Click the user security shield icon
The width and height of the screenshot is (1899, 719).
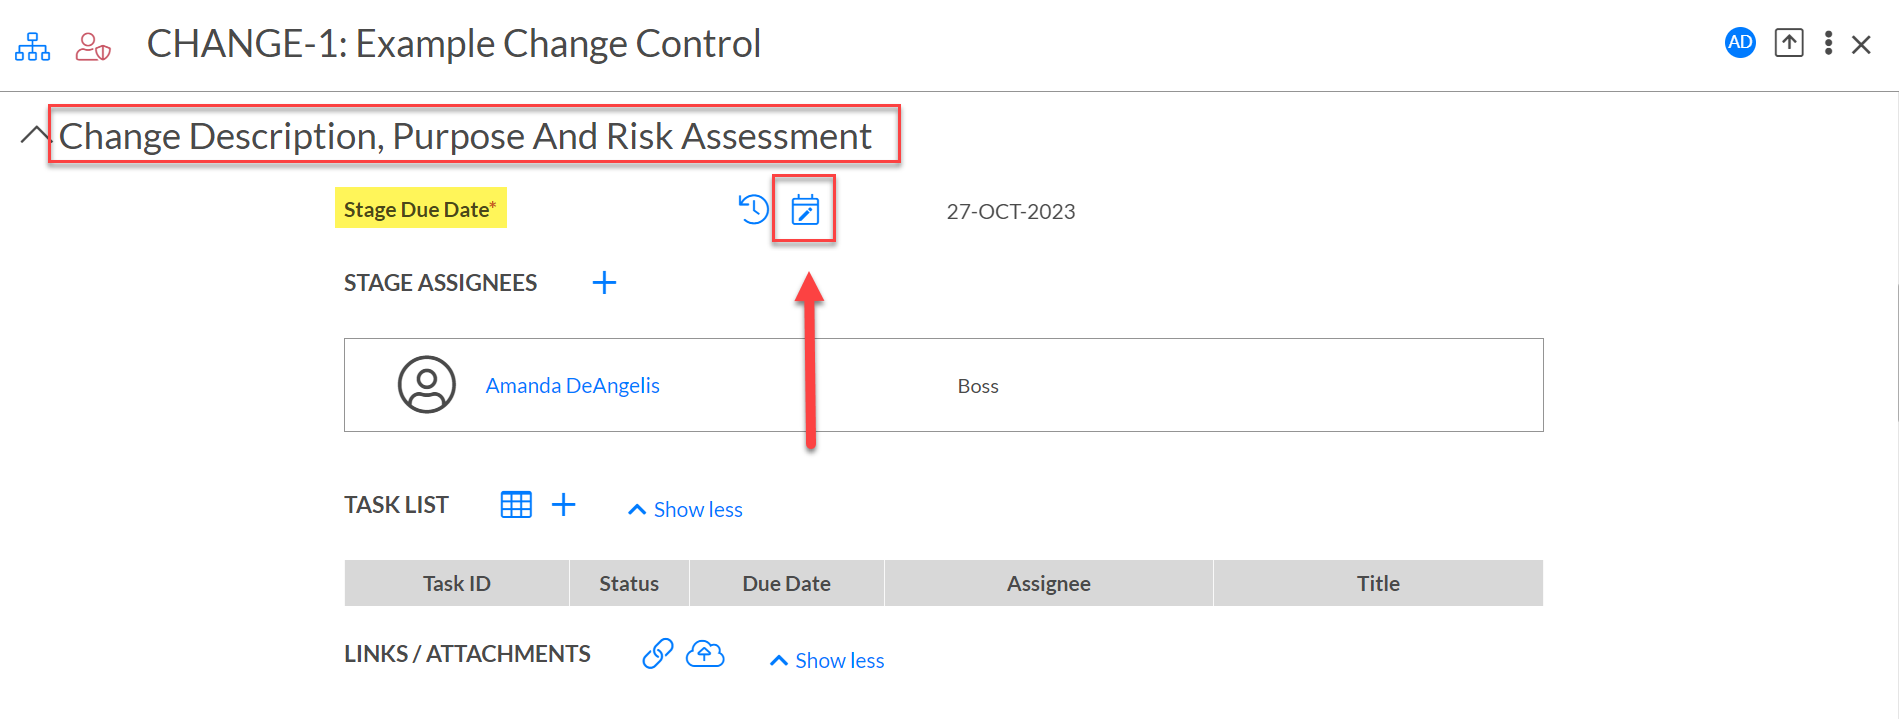93,46
